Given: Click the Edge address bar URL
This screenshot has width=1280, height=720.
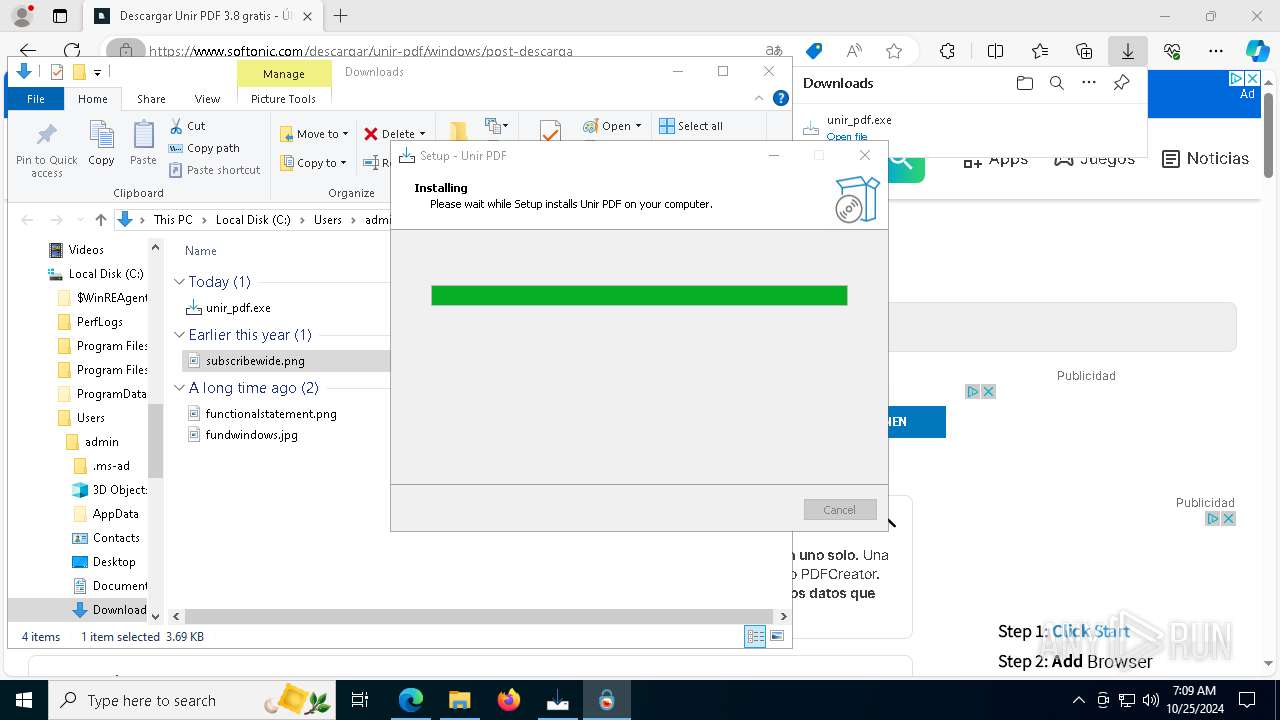Looking at the screenshot, I should coord(361,51).
